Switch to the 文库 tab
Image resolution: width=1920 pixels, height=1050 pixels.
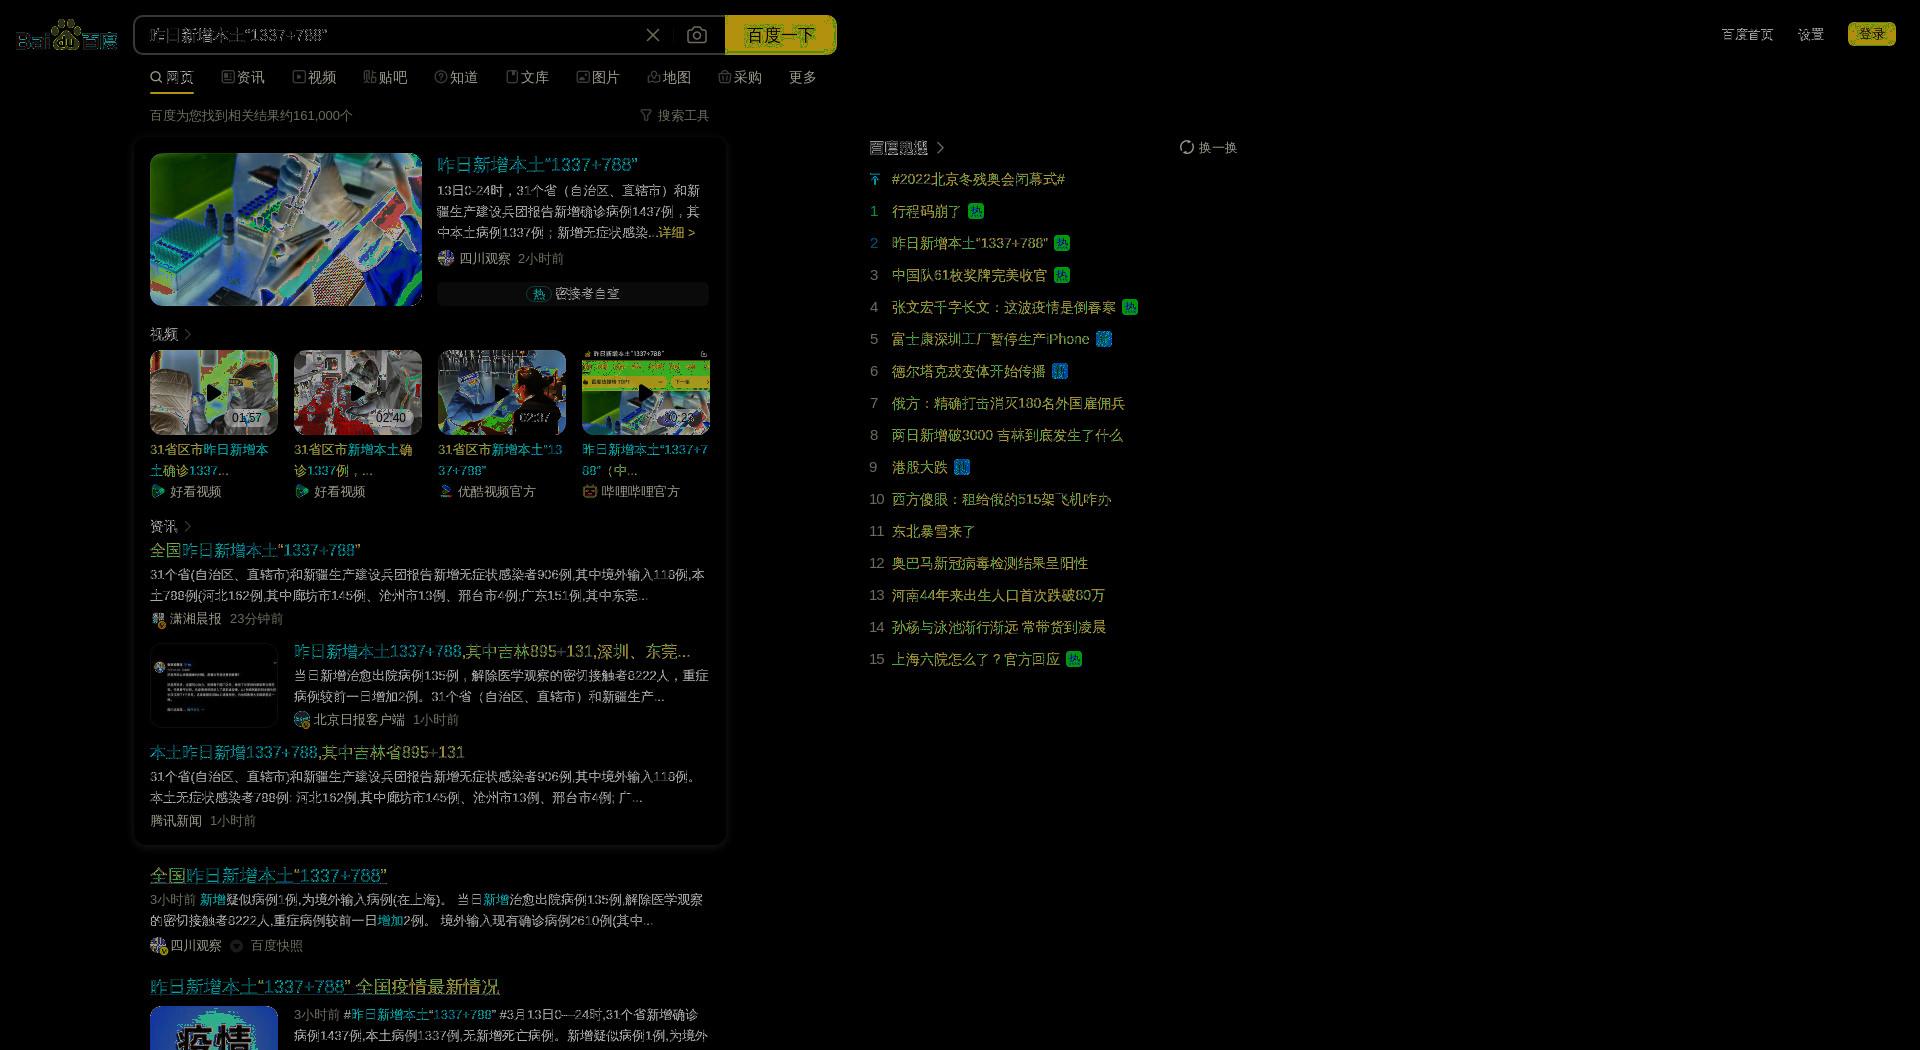(527, 77)
